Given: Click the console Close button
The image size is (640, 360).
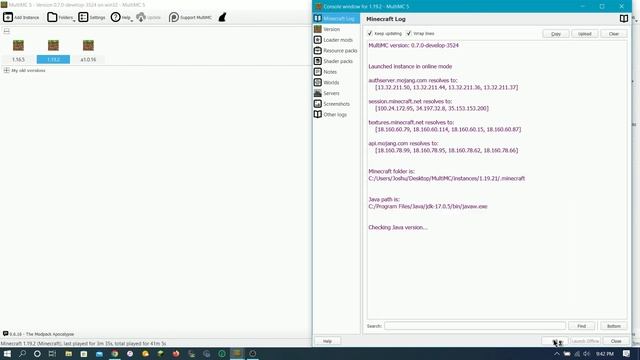Looking at the screenshot, I should pyautogui.click(x=616, y=341).
